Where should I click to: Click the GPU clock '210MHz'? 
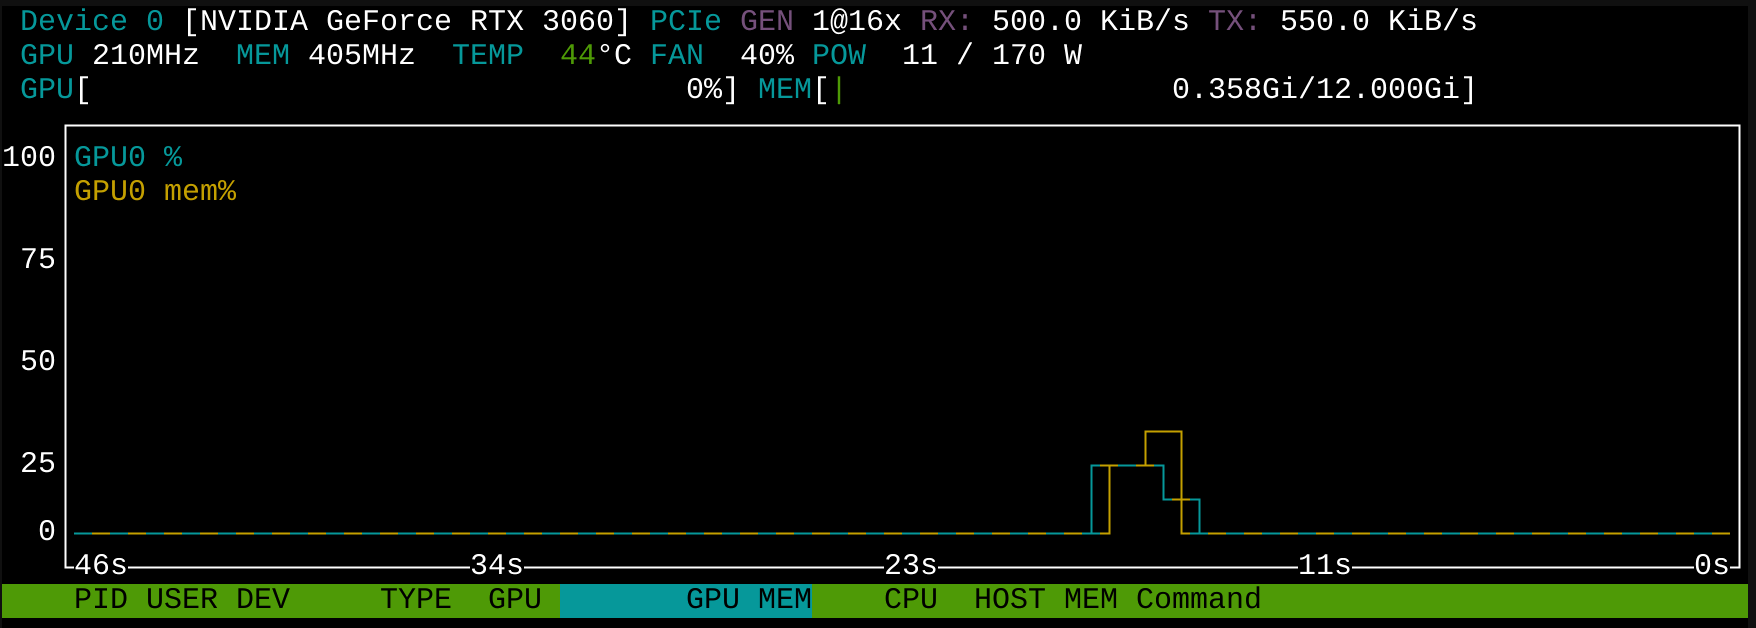(146, 55)
